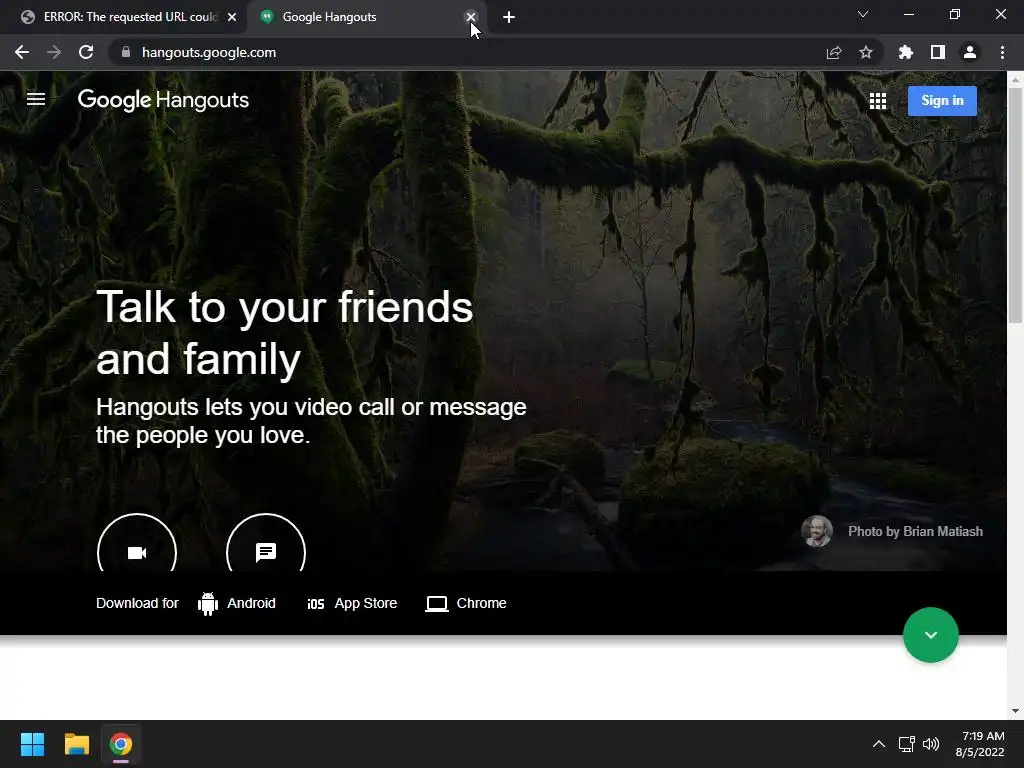Open the Google apps grid launcher

click(x=878, y=101)
